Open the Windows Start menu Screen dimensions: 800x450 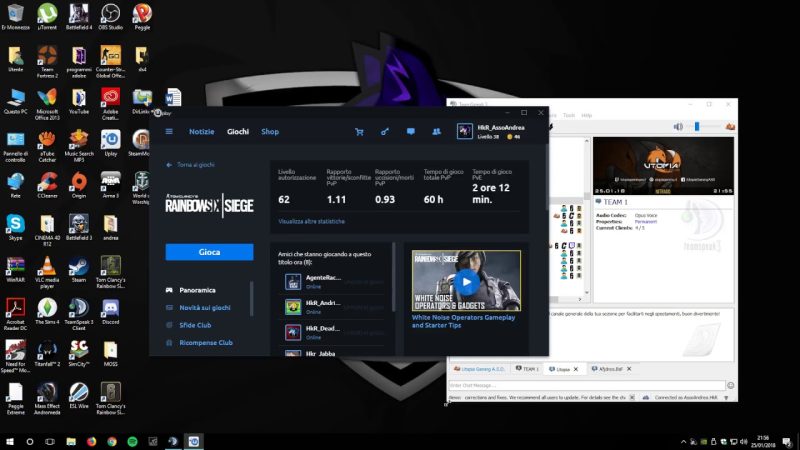click(x=9, y=441)
